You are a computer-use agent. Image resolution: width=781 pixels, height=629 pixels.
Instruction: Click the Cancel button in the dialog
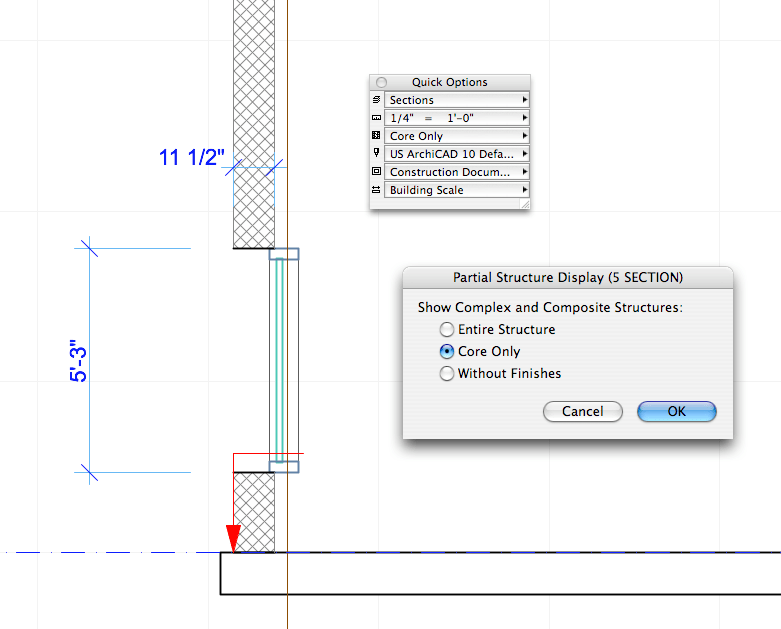pos(583,411)
